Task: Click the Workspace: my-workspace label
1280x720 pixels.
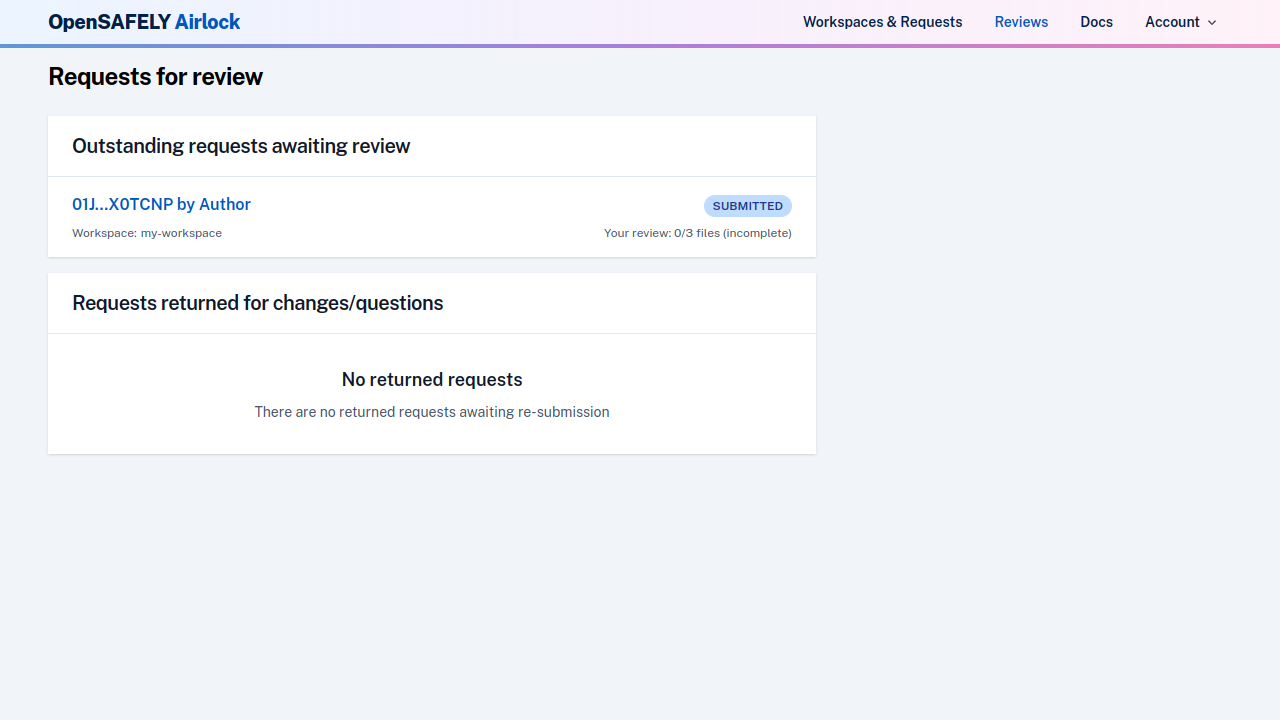Action: click(146, 233)
